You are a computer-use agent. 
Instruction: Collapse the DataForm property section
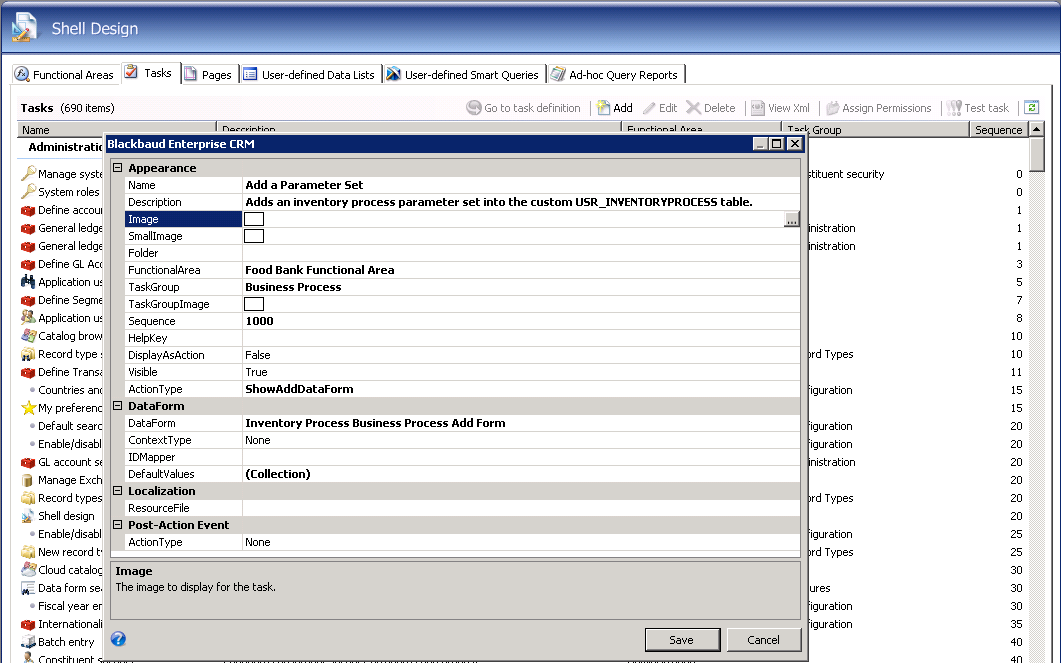(x=117, y=406)
